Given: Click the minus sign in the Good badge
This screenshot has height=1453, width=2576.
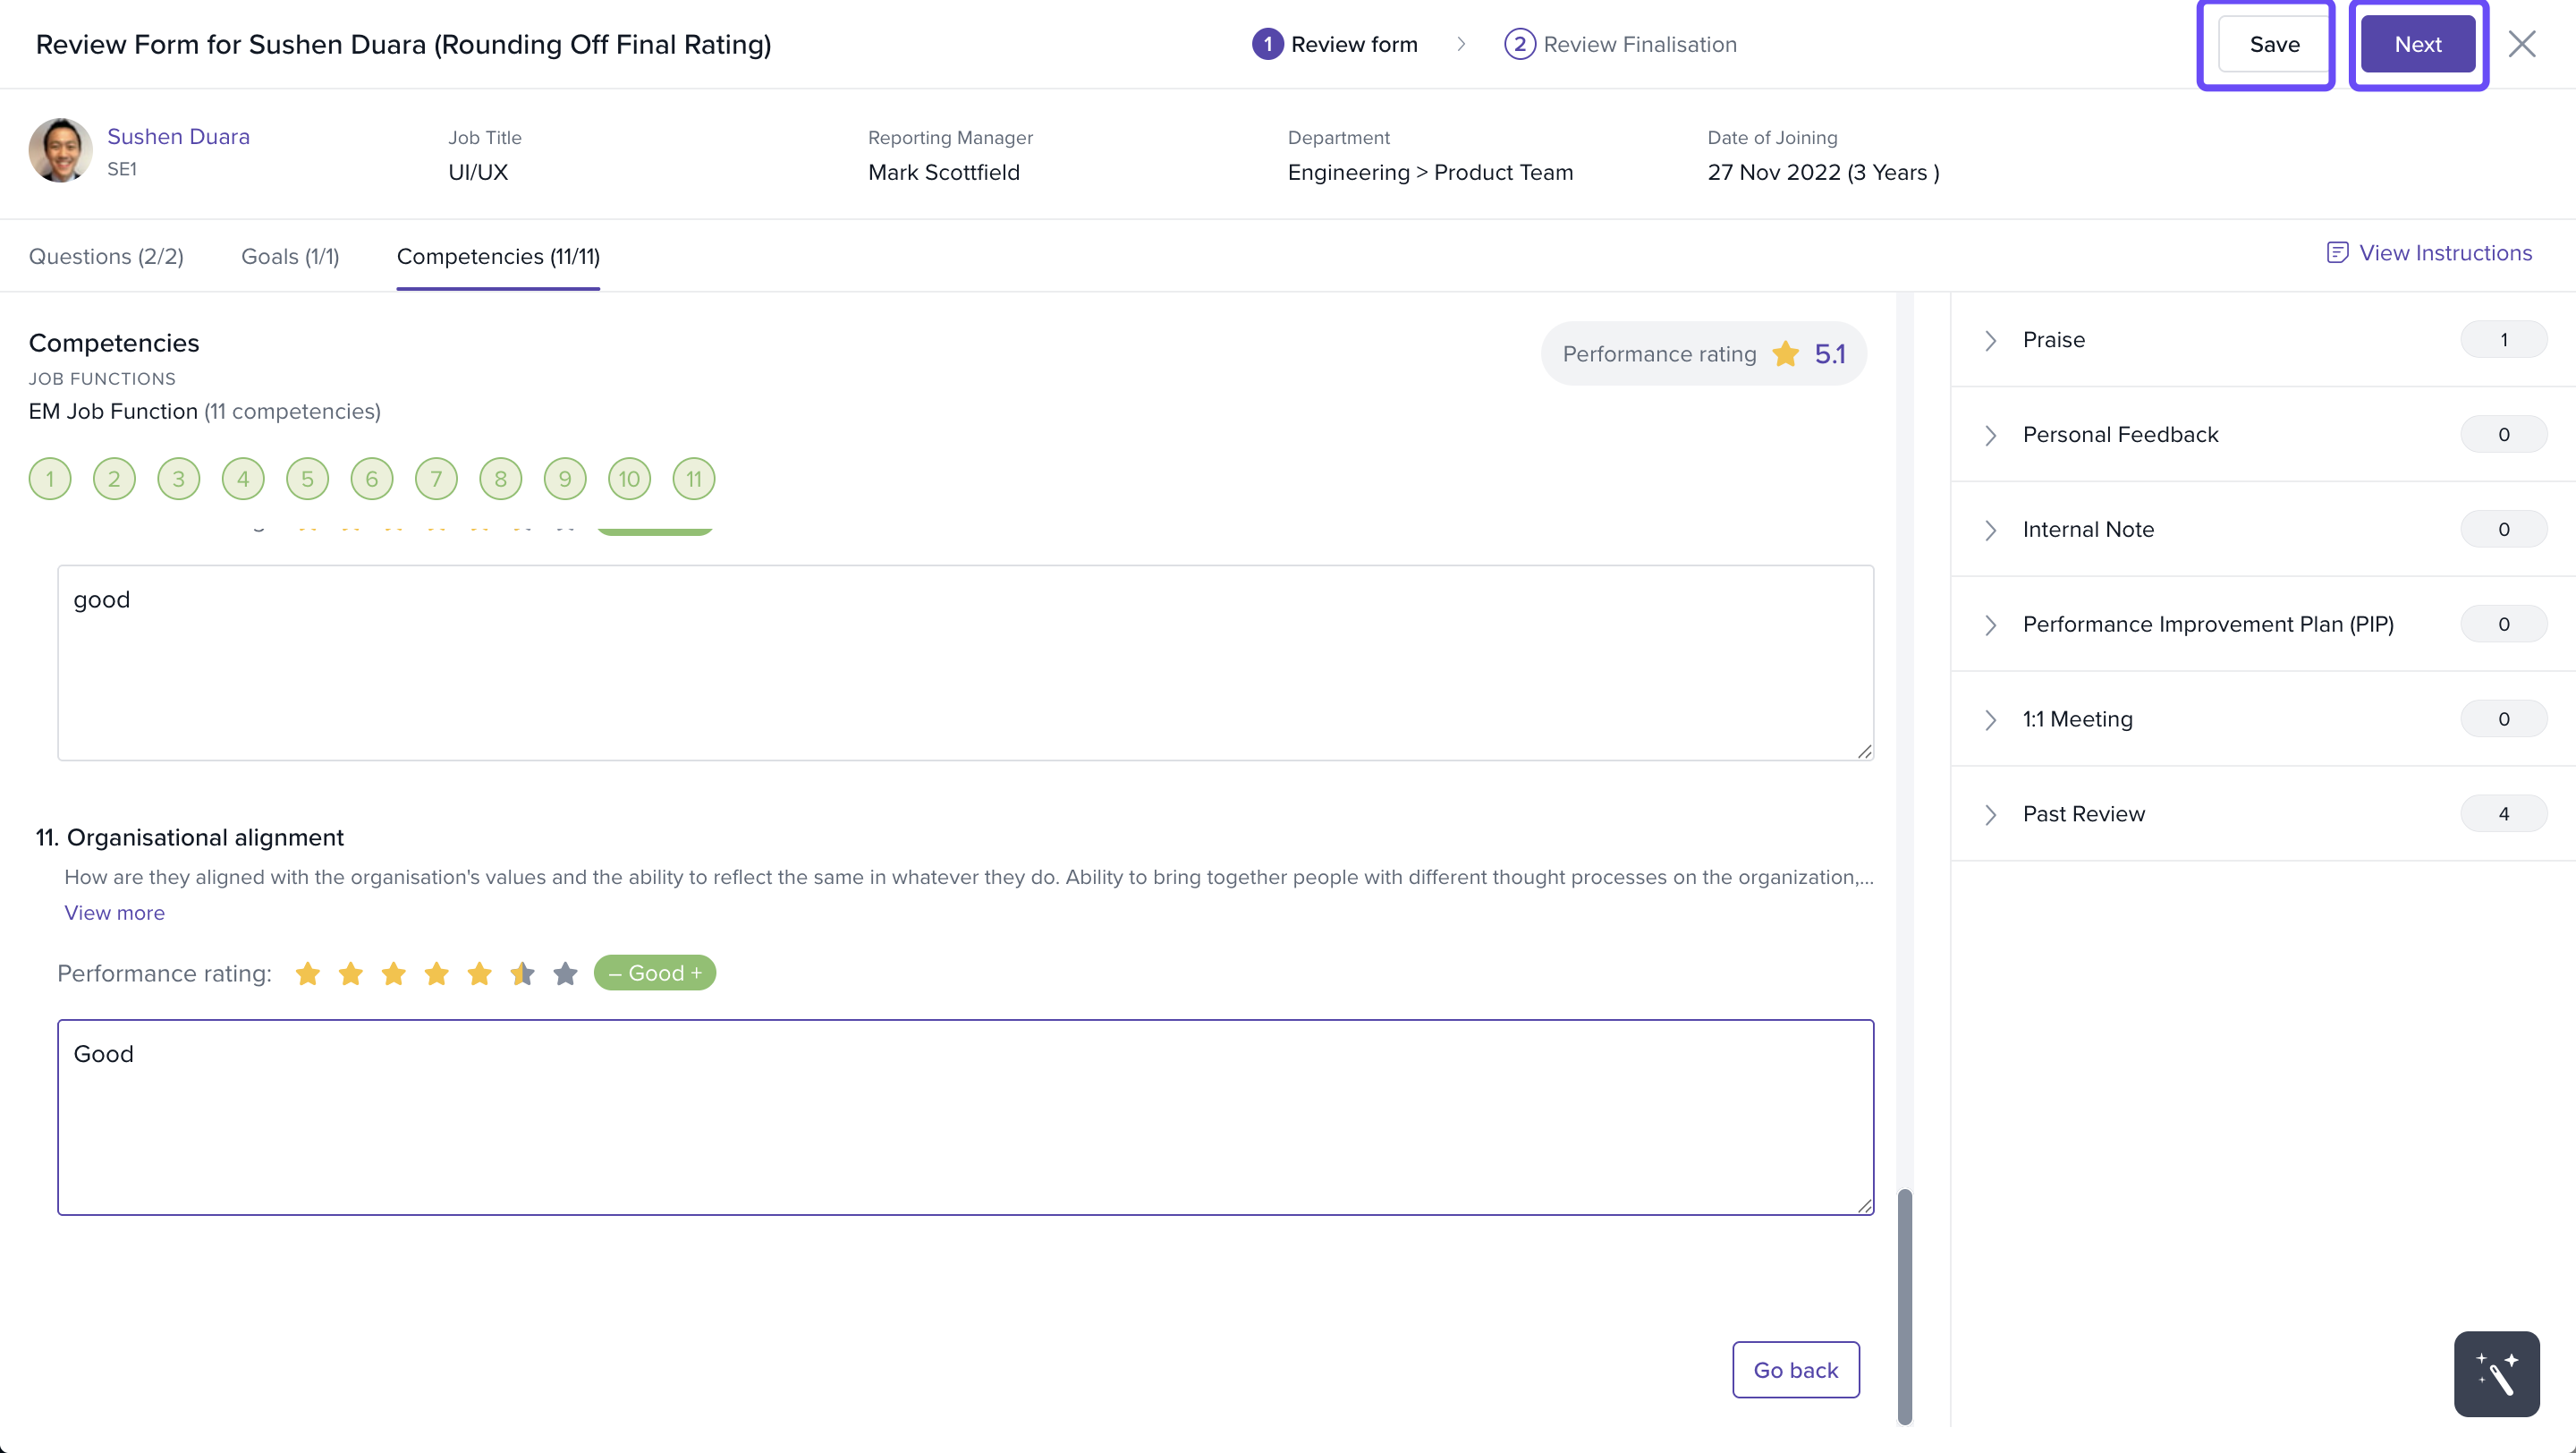Looking at the screenshot, I should [x=615, y=973].
